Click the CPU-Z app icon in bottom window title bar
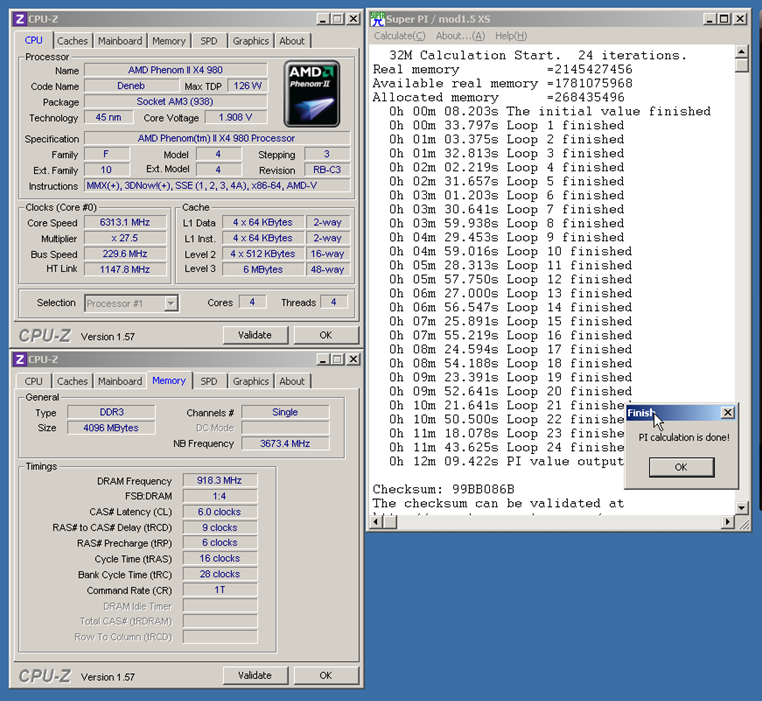 (20, 360)
